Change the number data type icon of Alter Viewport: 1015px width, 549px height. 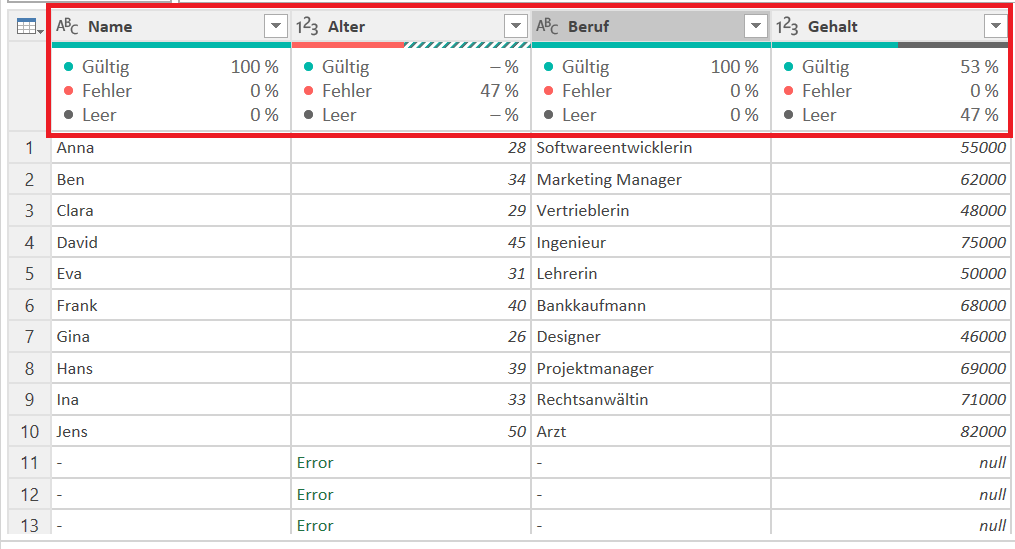307,27
